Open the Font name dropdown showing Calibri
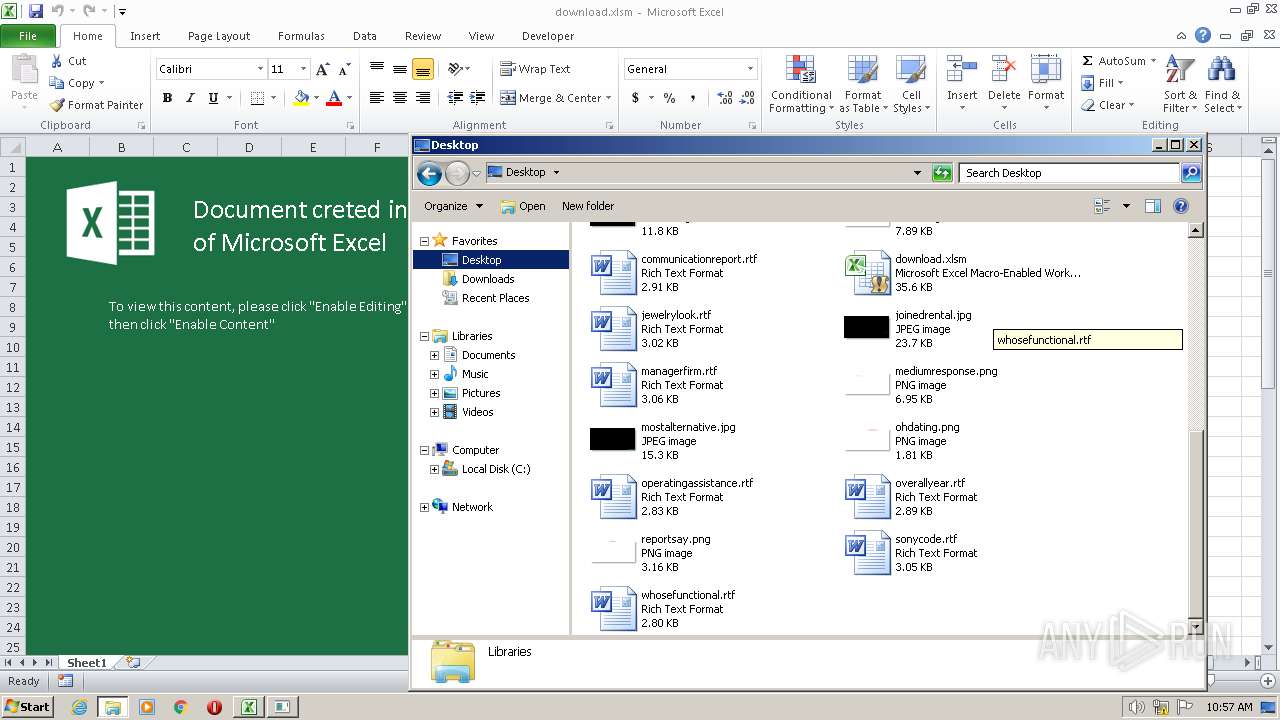Image resolution: width=1280 pixels, height=720 pixels. (260, 69)
